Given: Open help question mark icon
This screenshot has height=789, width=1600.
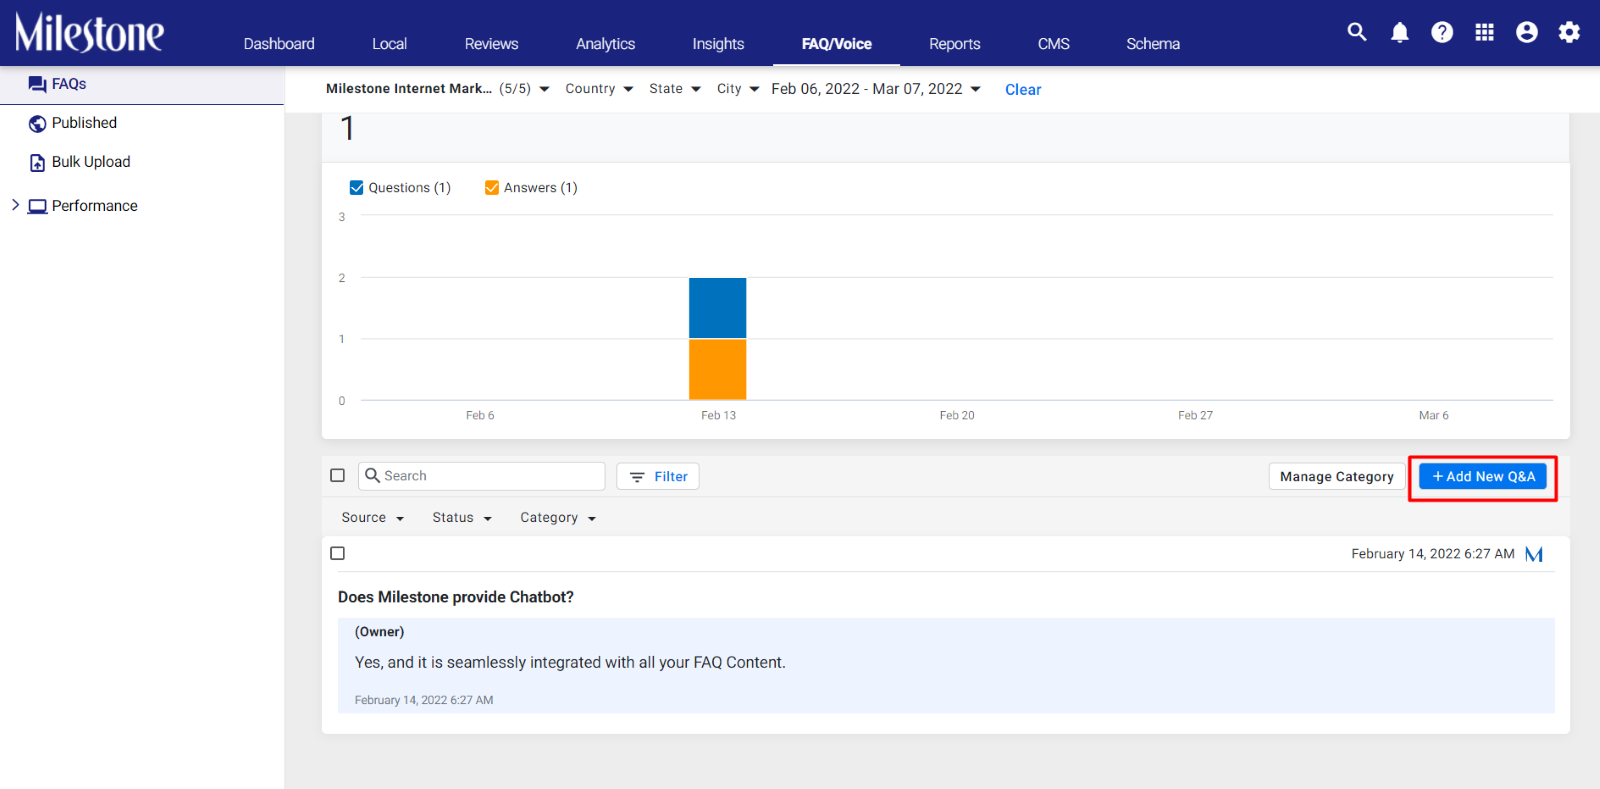Looking at the screenshot, I should pyautogui.click(x=1442, y=32).
